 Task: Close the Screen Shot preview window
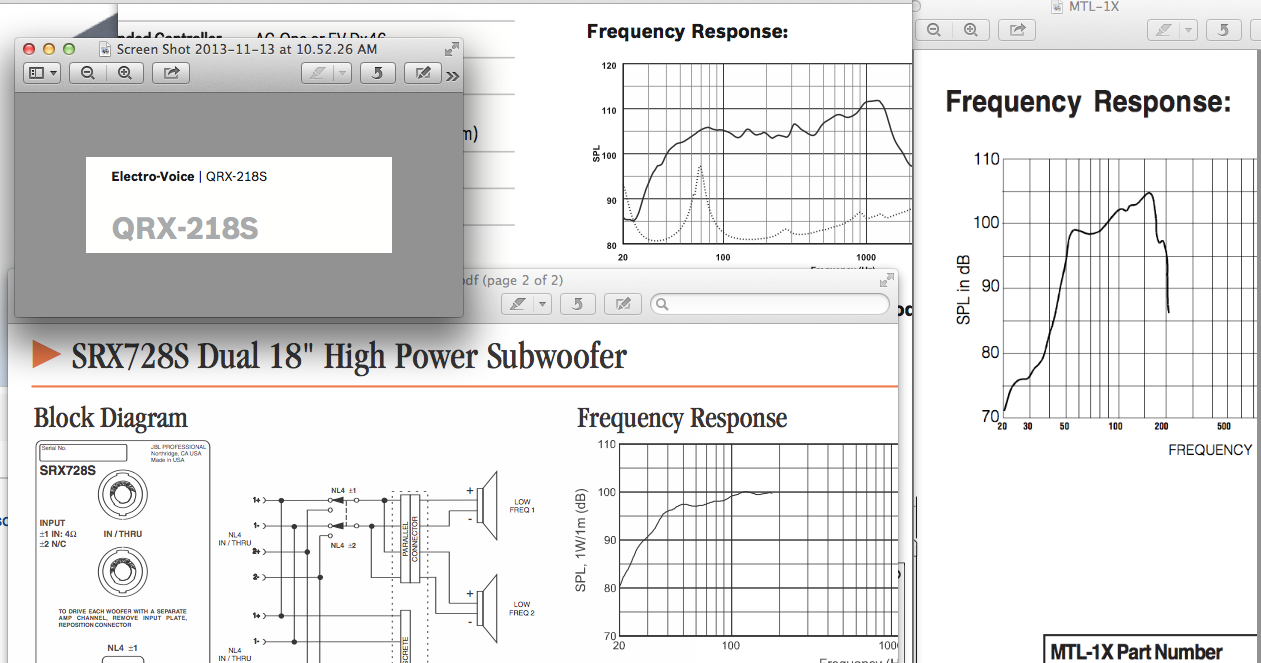coord(29,48)
